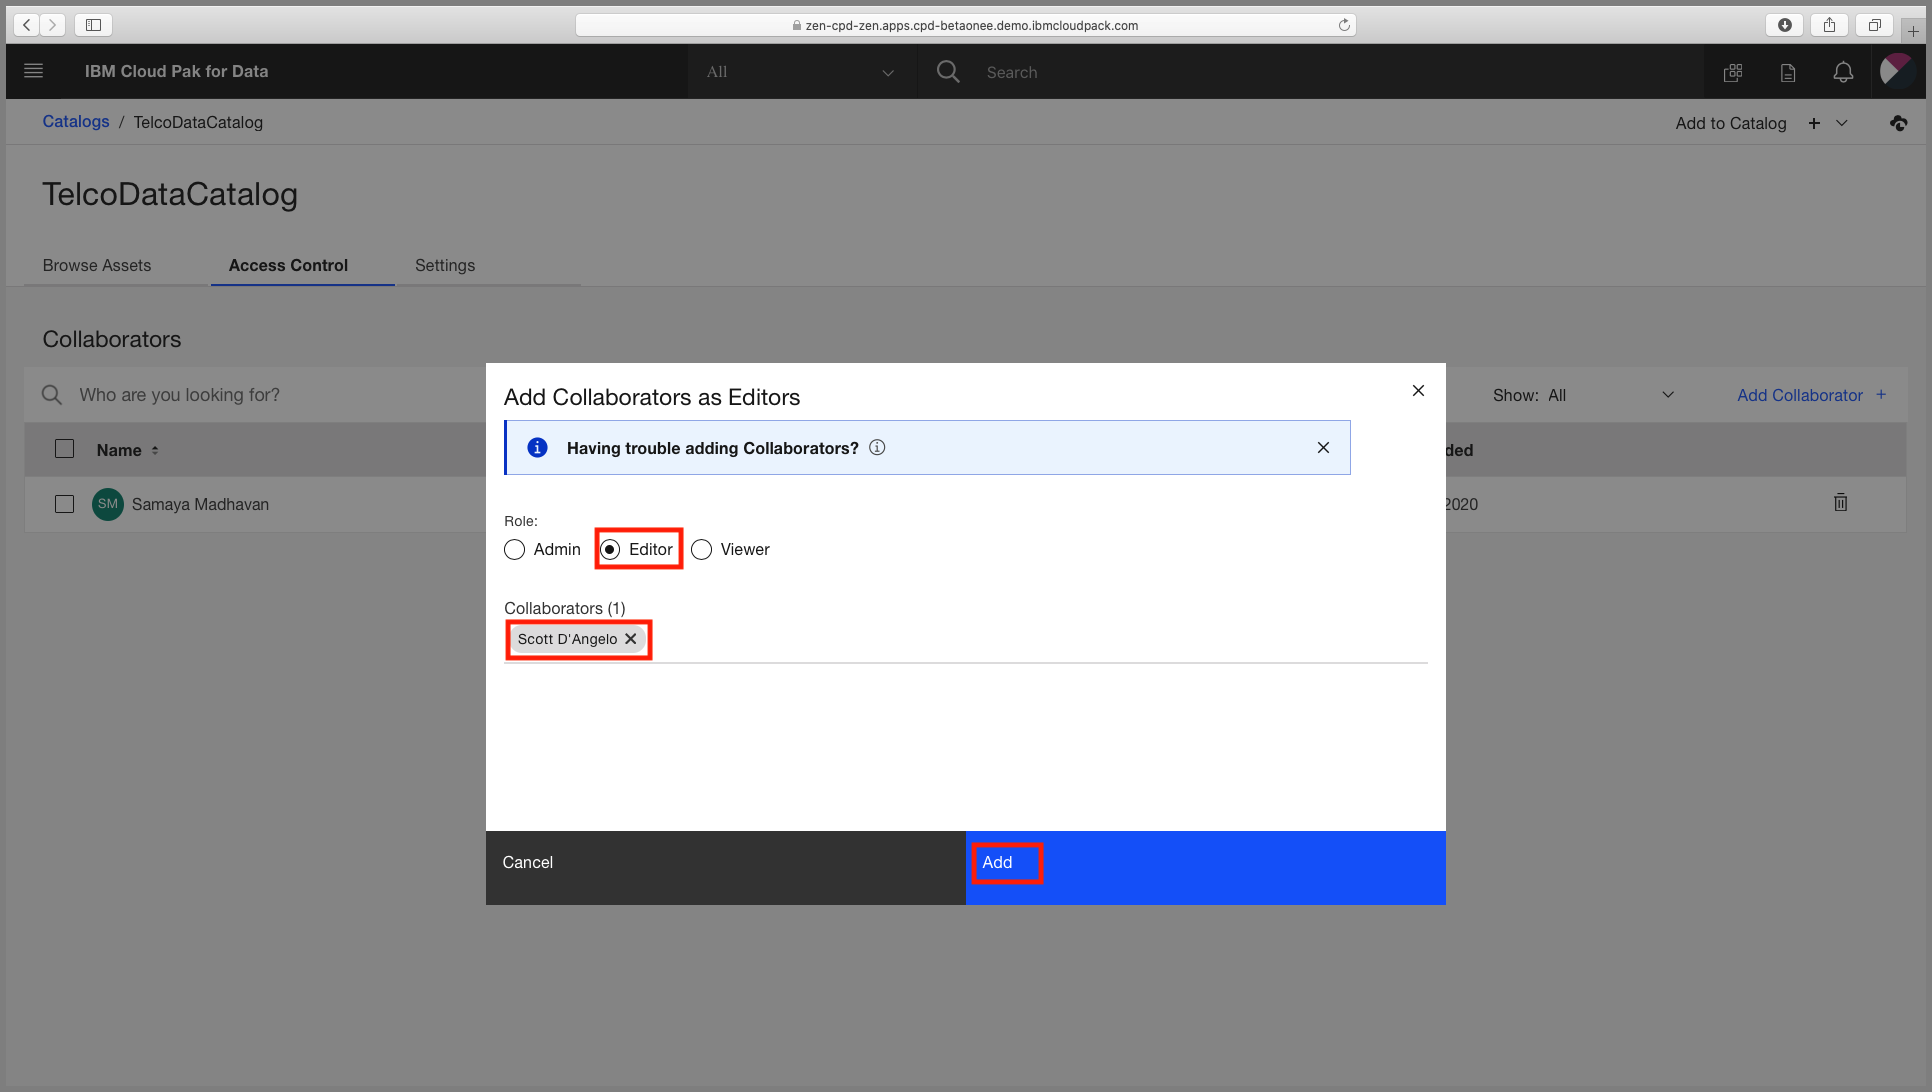1932x1092 pixels.
Task: Click the info icon next to Having trouble adding Collaborators
Action: tap(877, 447)
